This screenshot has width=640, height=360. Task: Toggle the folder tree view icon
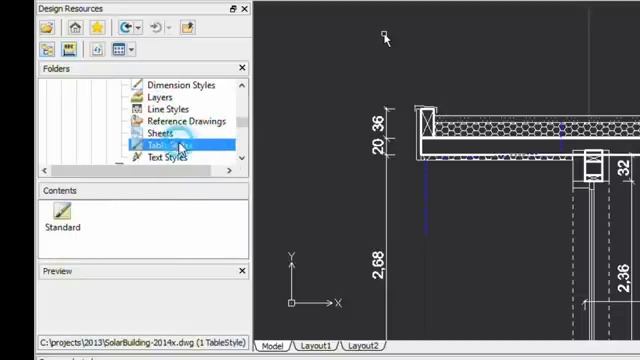point(47,49)
